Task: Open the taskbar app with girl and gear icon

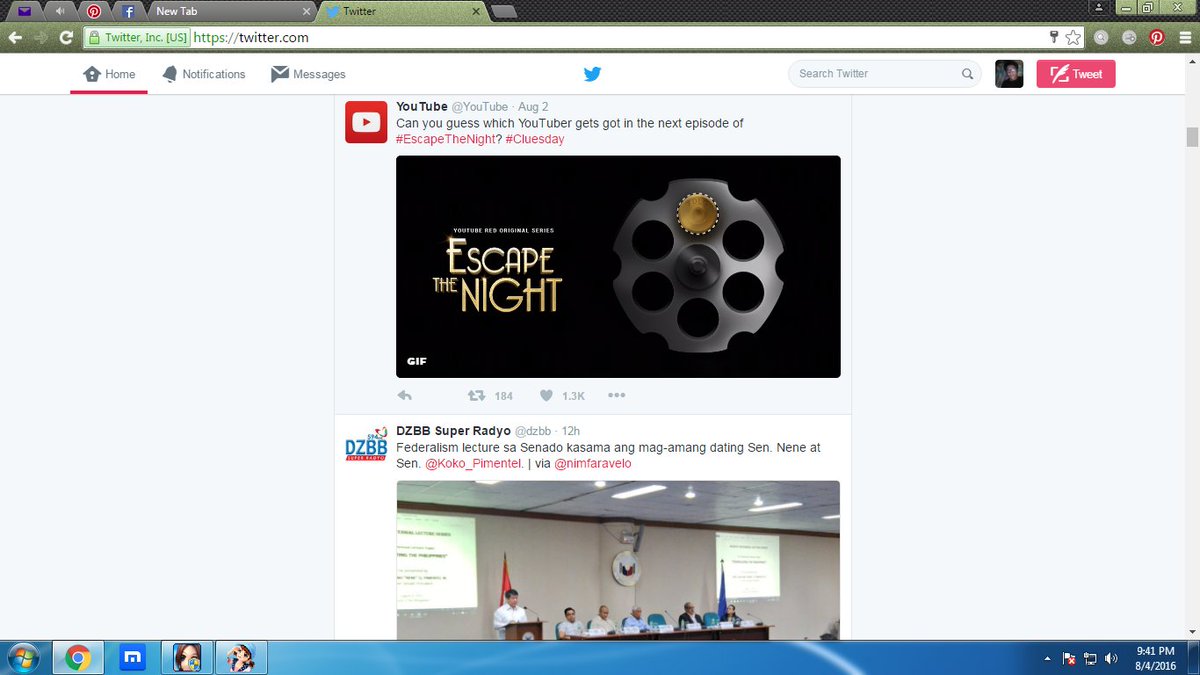Action: [188, 658]
